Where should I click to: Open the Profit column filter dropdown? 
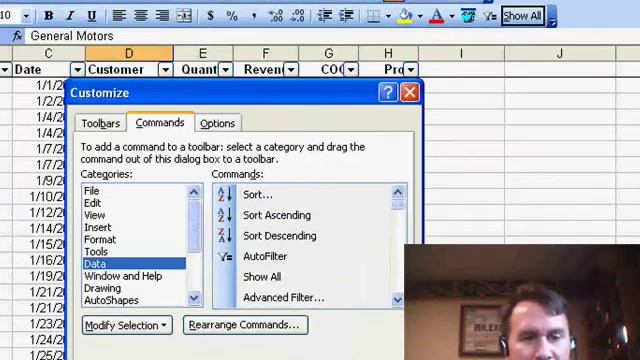point(411,70)
